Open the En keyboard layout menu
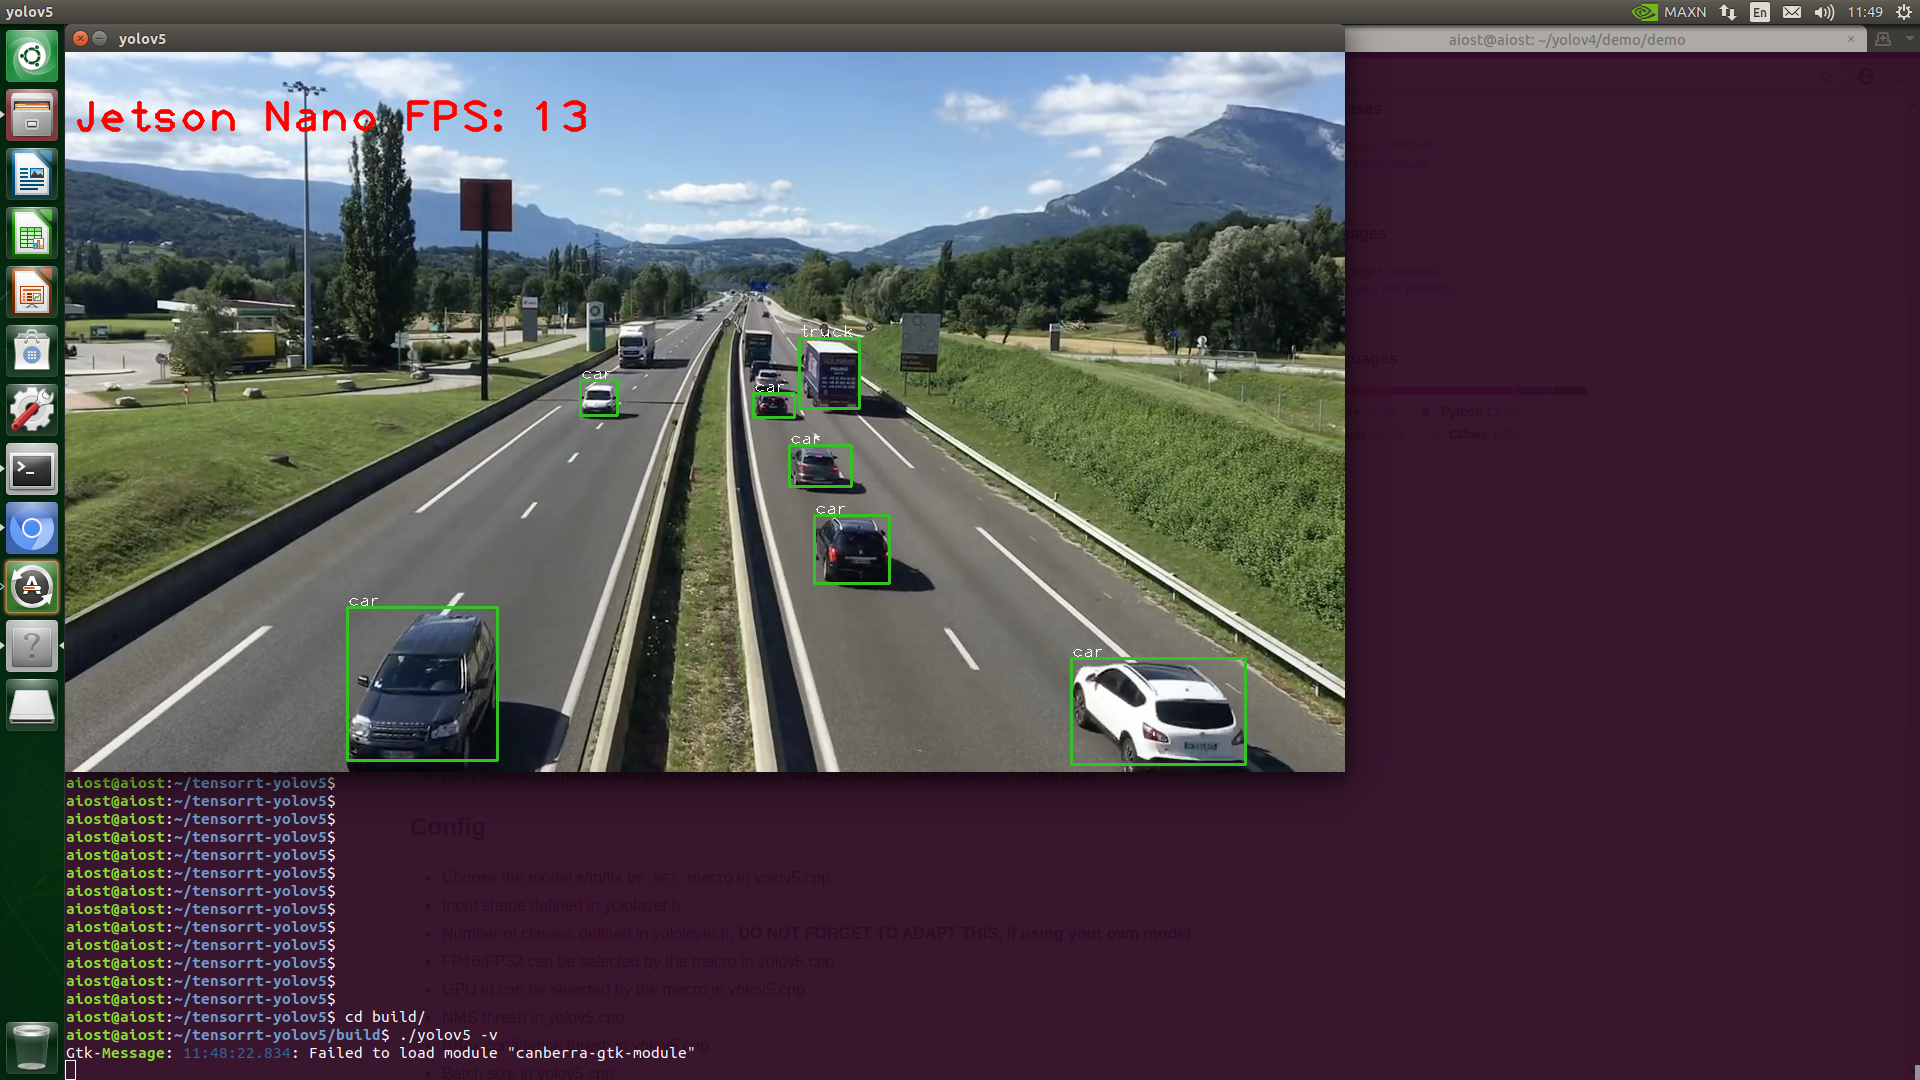The width and height of the screenshot is (1920, 1080). click(1760, 12)
